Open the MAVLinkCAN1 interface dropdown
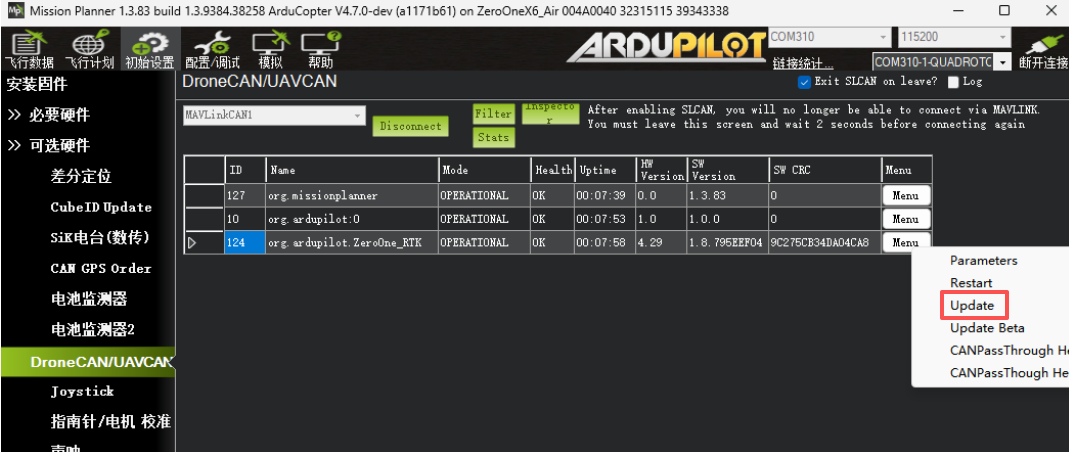The image size is (1069, 452). 274,115
